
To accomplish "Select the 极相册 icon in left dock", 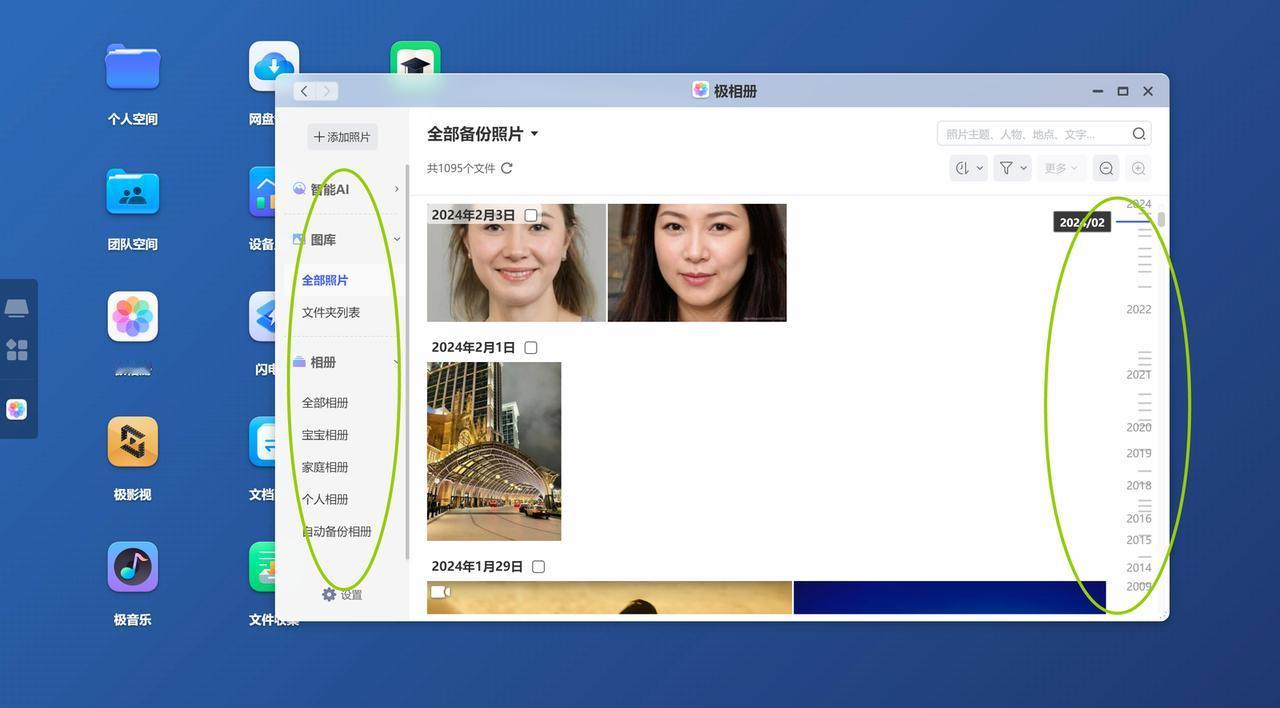I will (17, 409).
